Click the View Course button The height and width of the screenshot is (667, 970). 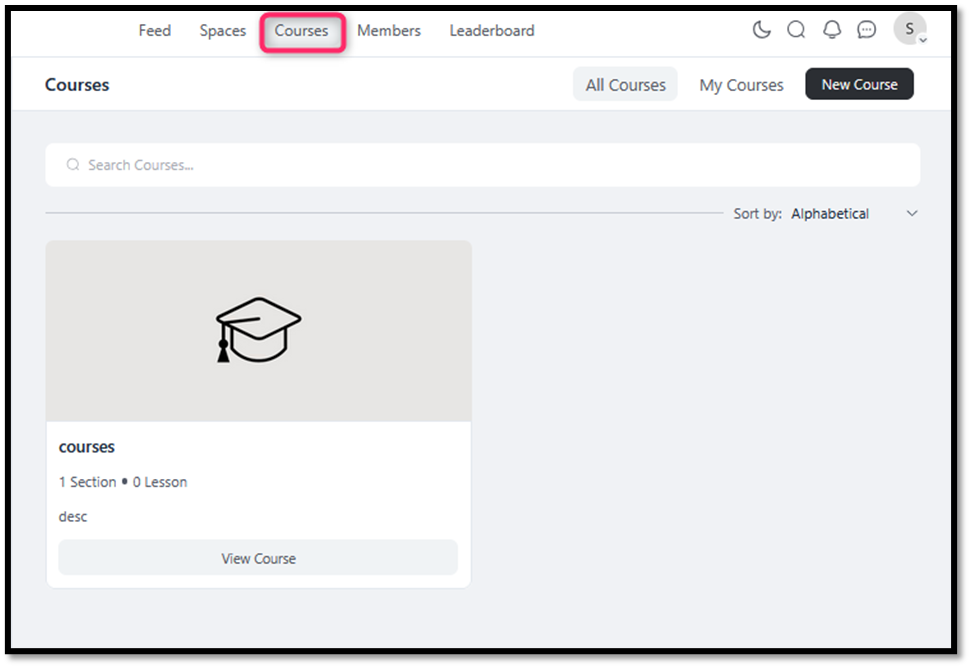coord(258,558)
